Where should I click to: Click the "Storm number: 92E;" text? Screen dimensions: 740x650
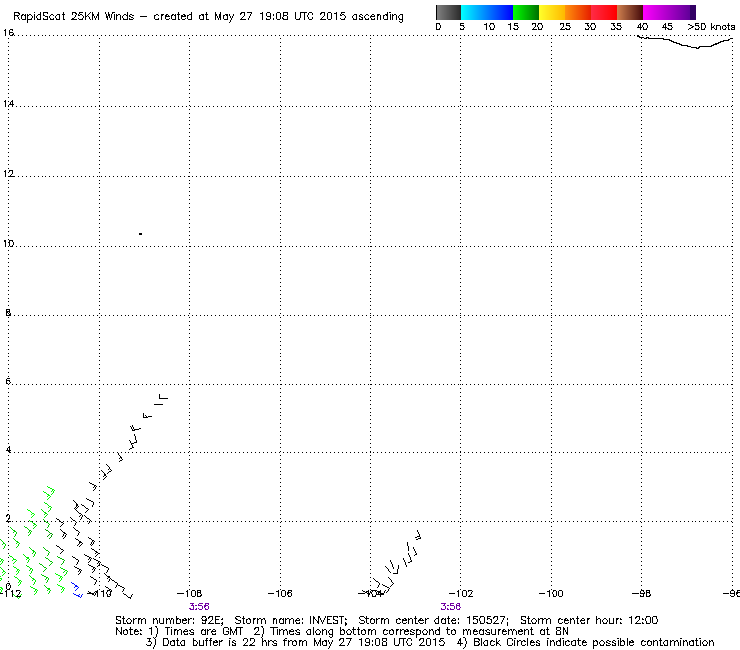coord(169,620)
